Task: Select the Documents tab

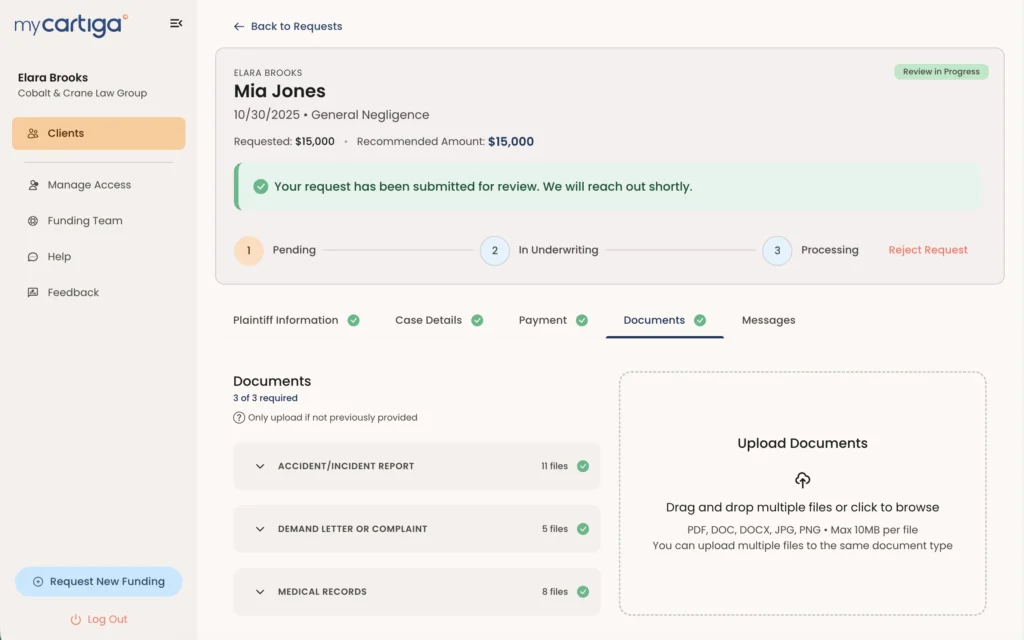Action: point(664,320)
